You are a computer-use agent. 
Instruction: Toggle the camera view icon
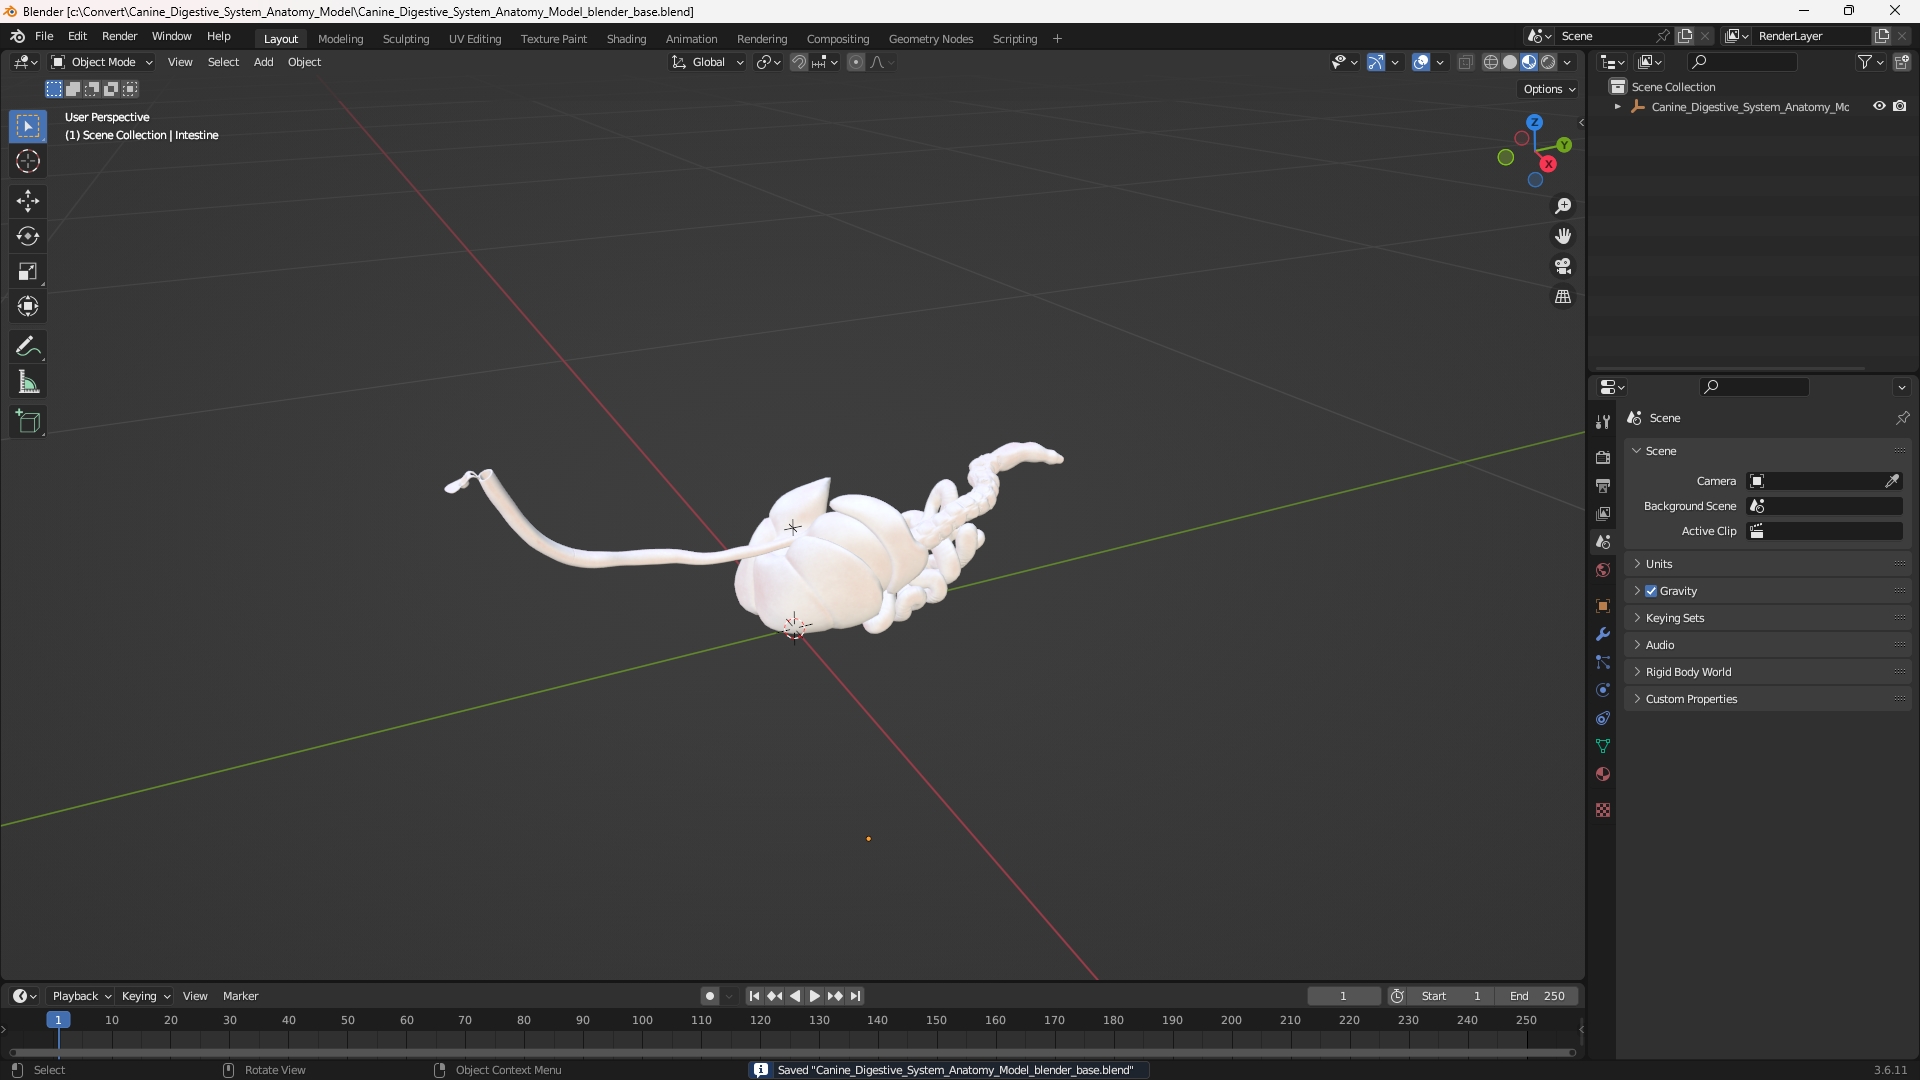1563,266
